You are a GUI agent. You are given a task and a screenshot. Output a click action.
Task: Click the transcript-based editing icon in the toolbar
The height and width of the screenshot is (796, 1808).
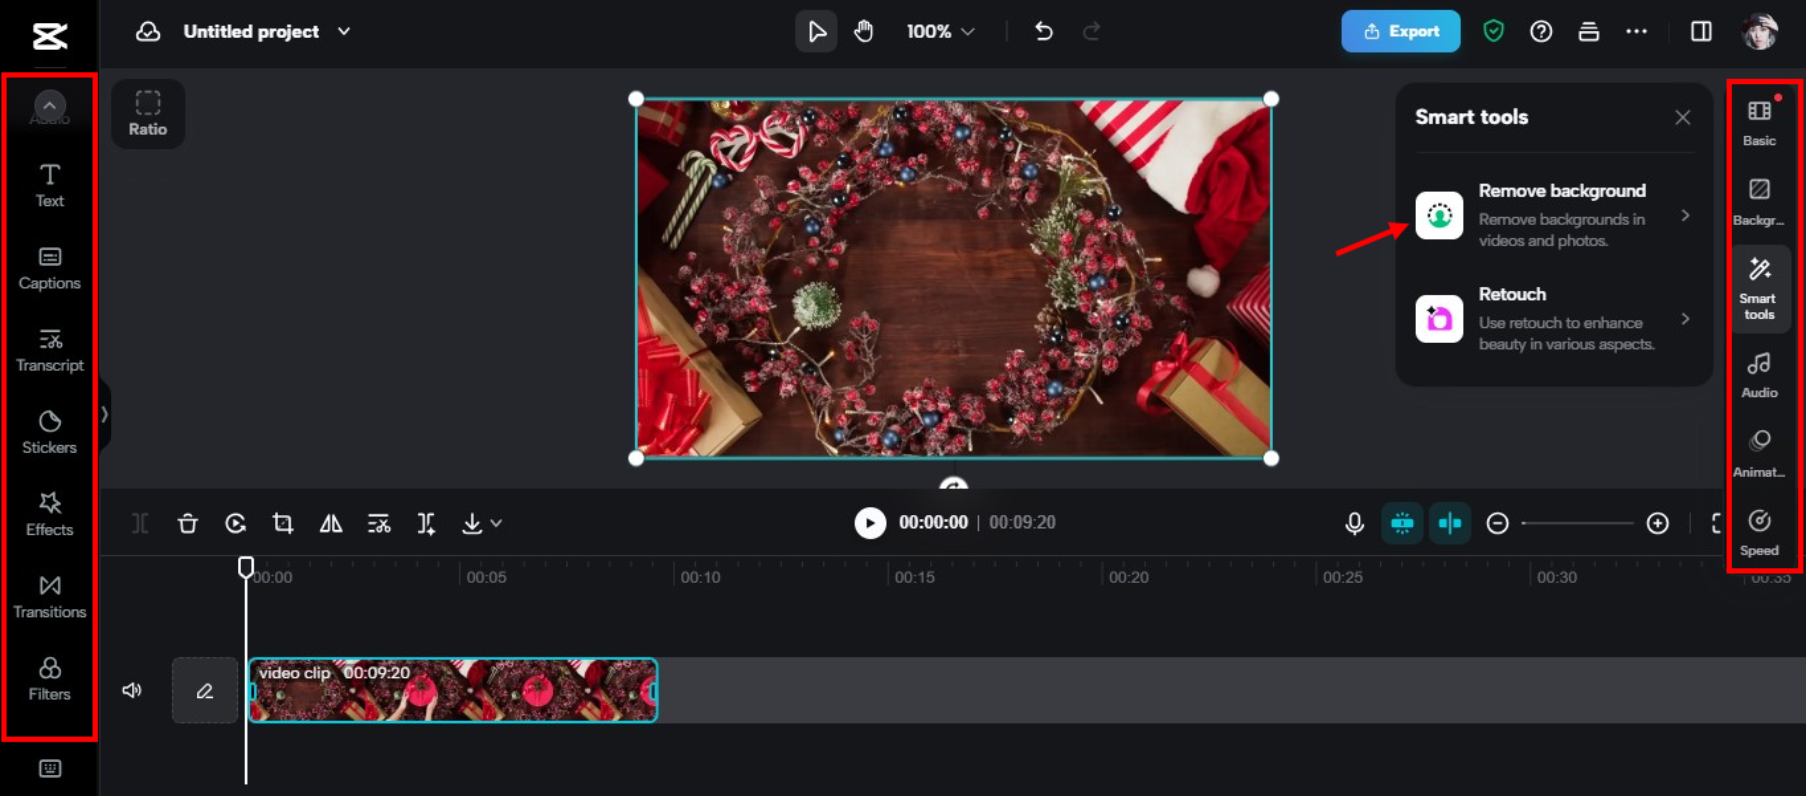[x=379, y=523]
